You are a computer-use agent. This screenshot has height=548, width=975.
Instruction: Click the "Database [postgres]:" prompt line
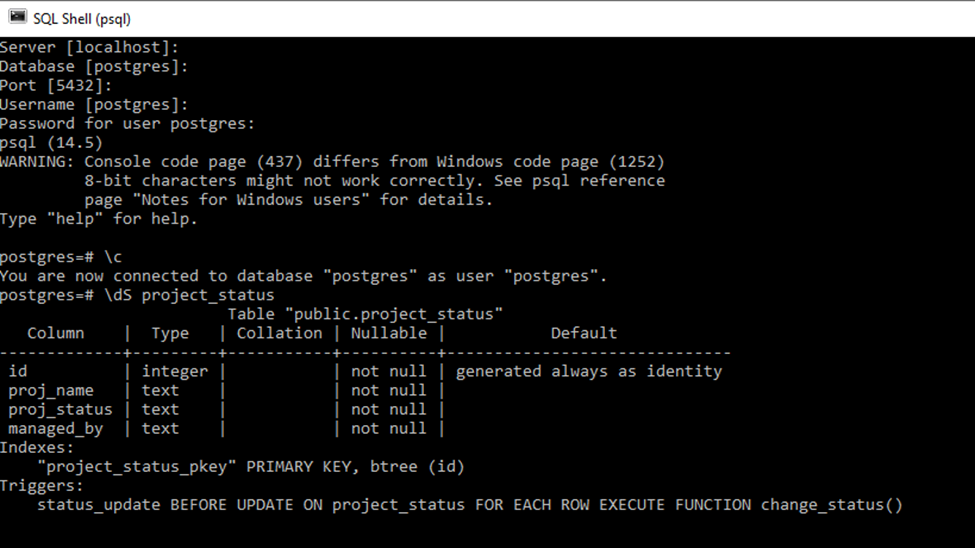point(95,66)
